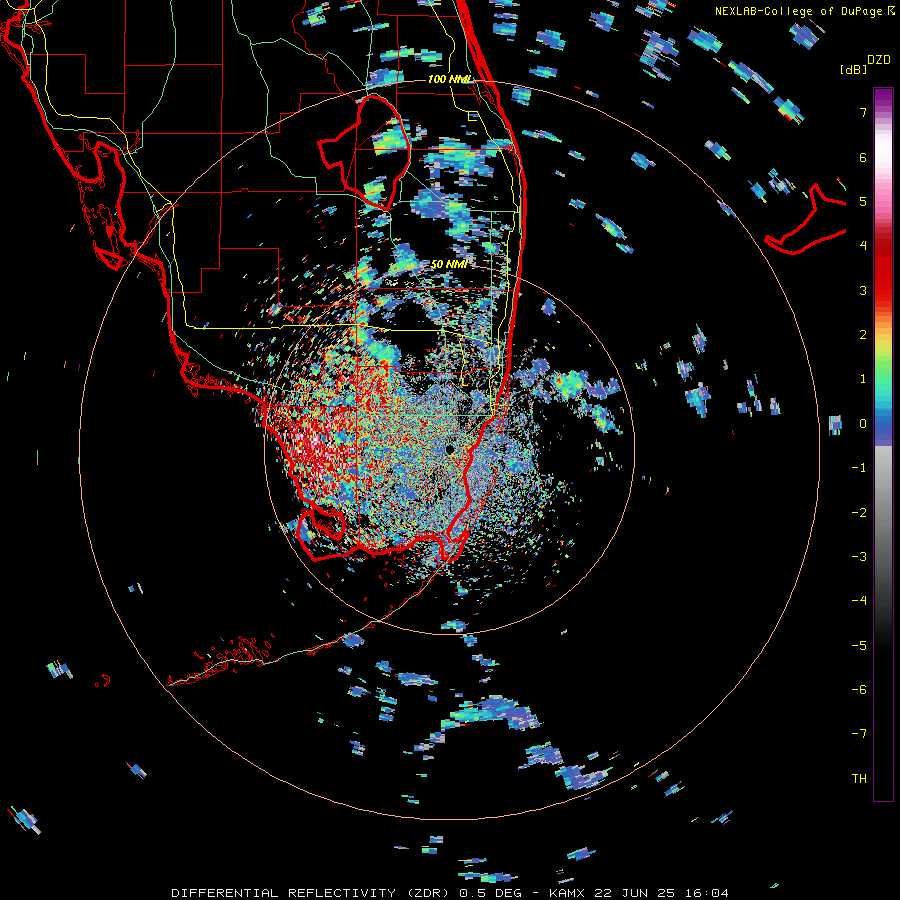Click the '50 NMI' range ring label

(x=448, y=264)
